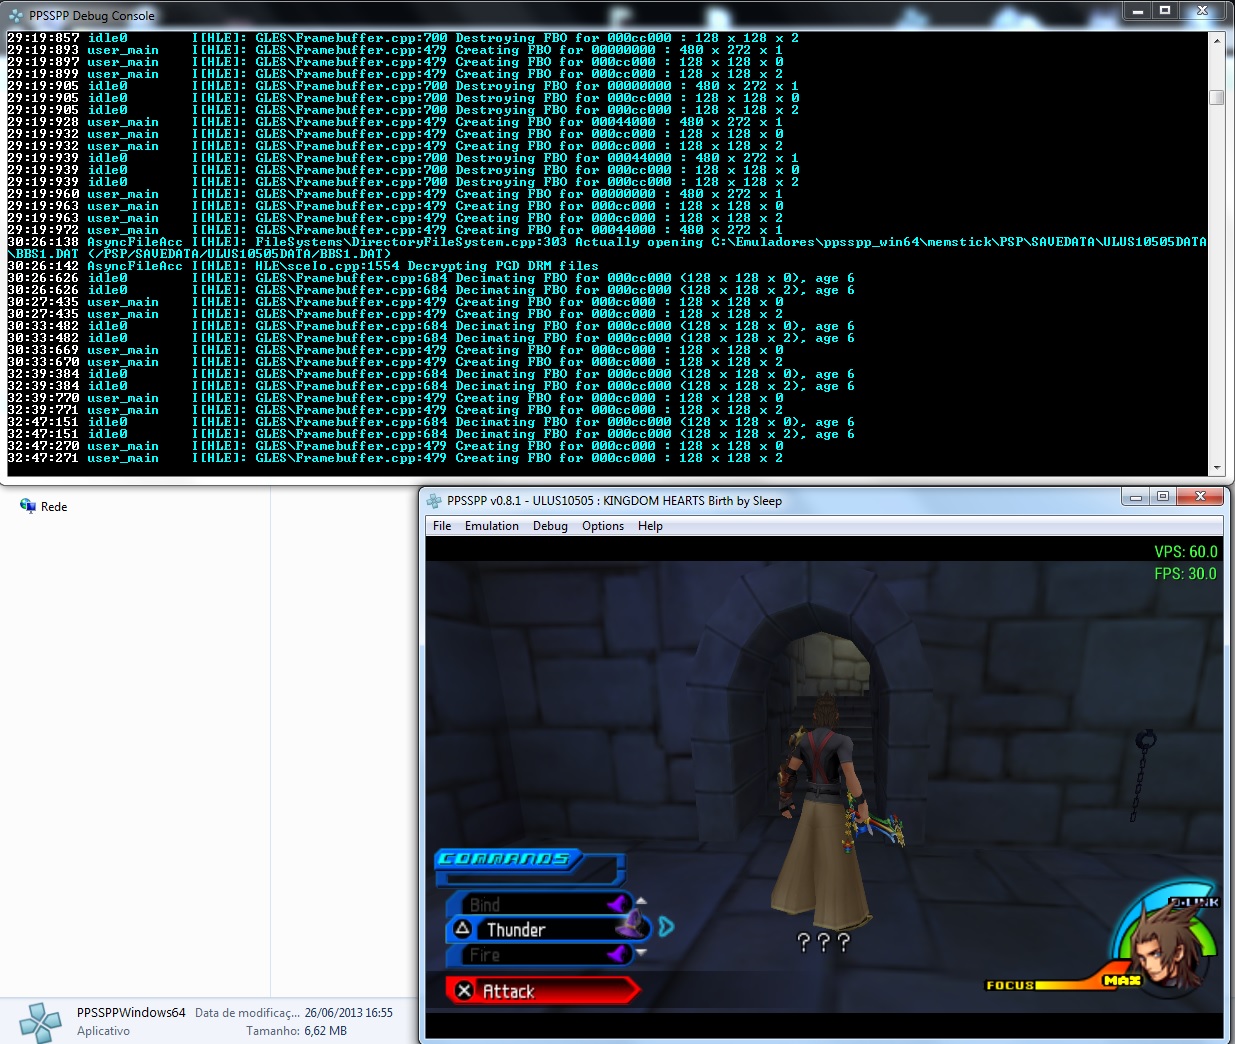
Task: Click the PPSSPP game window title icon
Action: click(x=434, y=501)
